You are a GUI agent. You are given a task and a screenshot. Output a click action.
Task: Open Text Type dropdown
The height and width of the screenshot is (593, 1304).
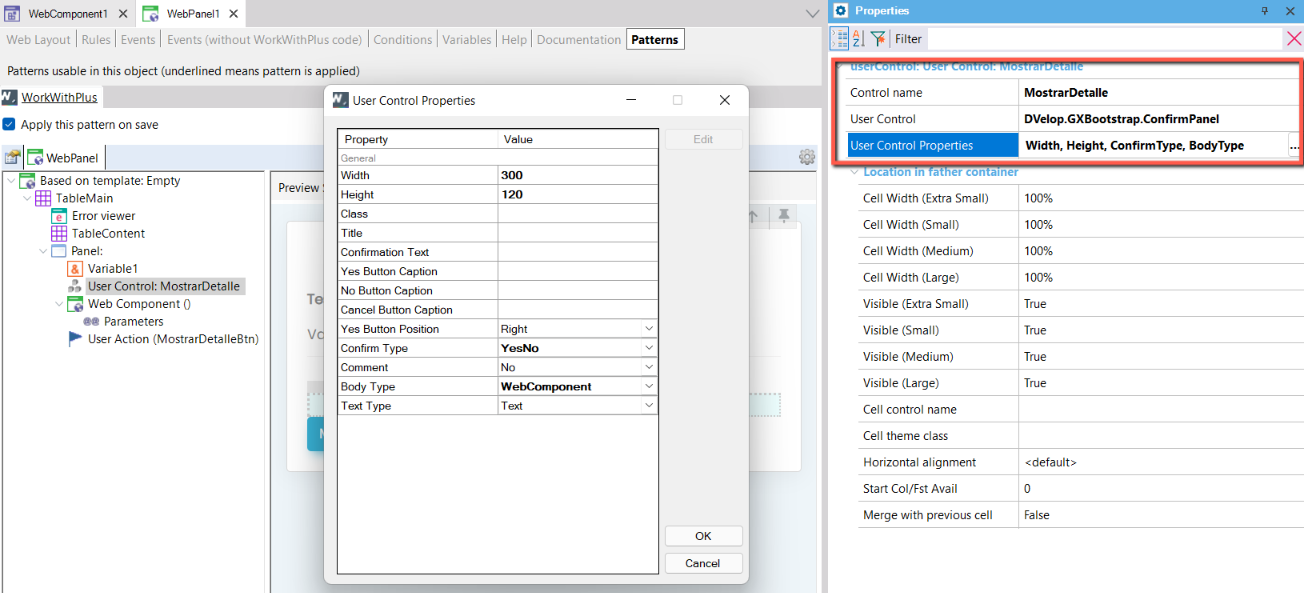649,405
